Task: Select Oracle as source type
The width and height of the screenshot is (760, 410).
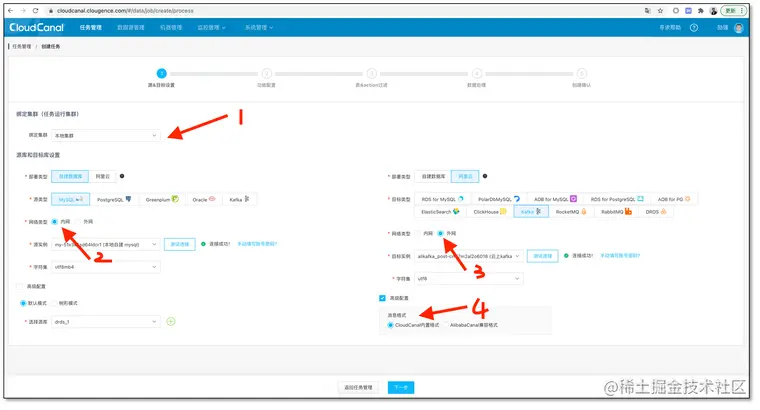Action: pos(204,199)
